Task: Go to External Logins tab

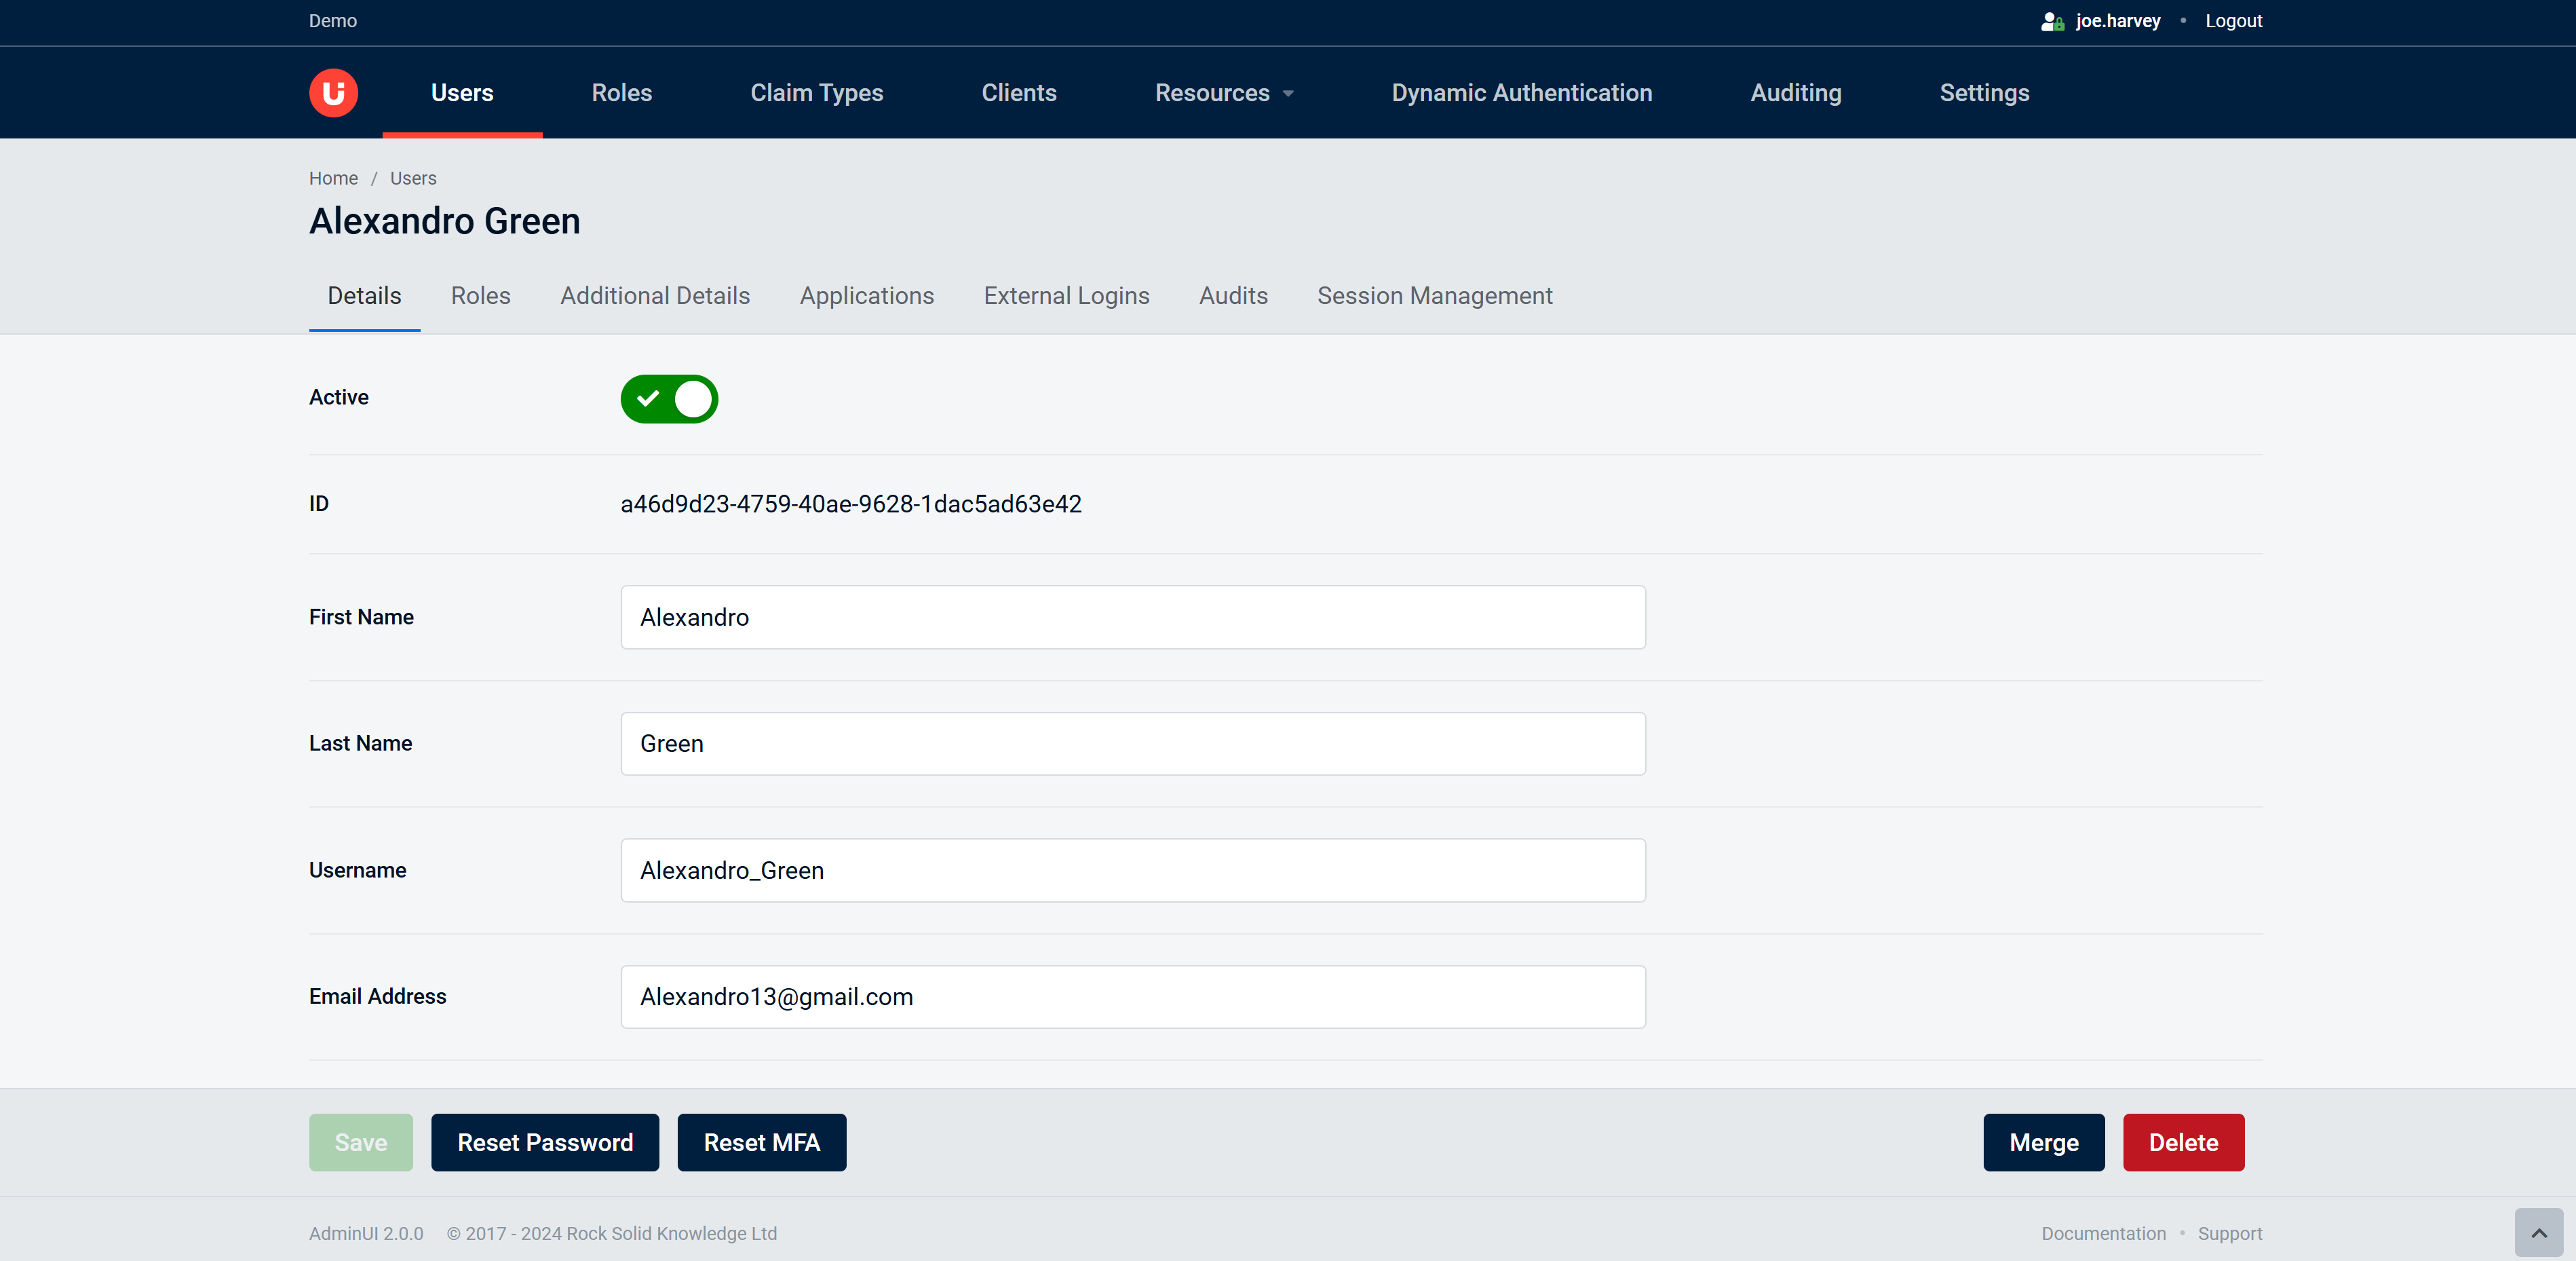Action: (1066, 296)
